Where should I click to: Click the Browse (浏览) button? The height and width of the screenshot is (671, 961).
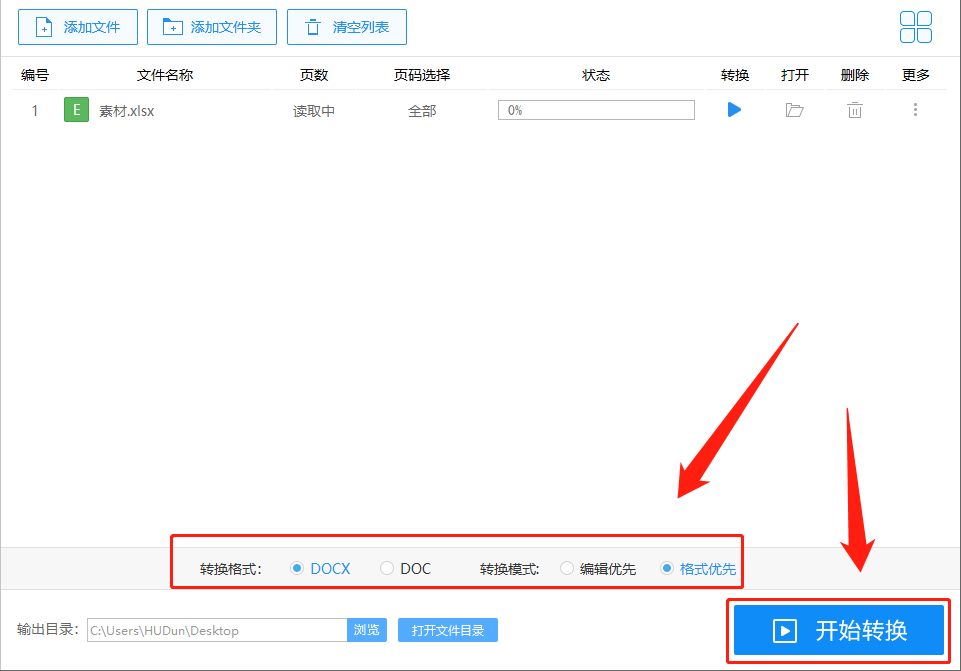(x=367, y=630)
